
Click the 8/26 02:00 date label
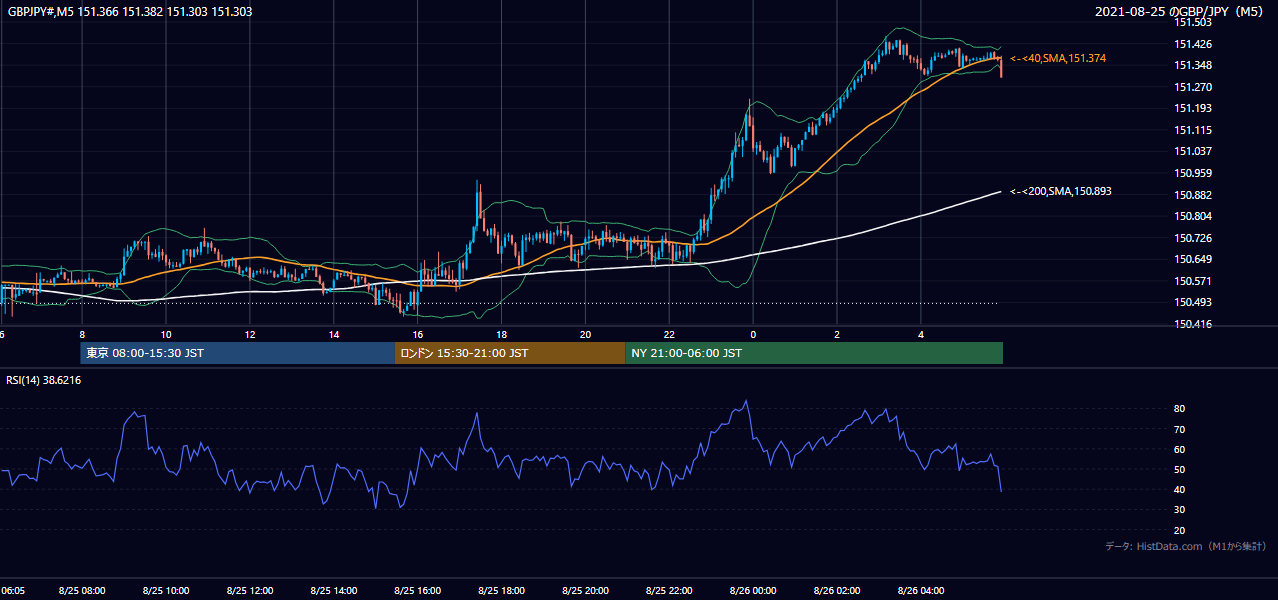(837, 591)
